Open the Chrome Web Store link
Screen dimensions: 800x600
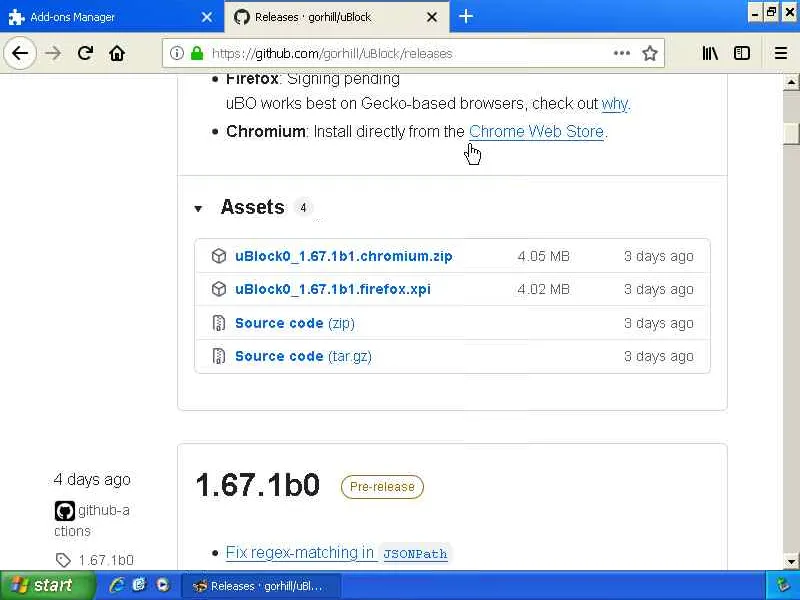[x=536, y=132]
